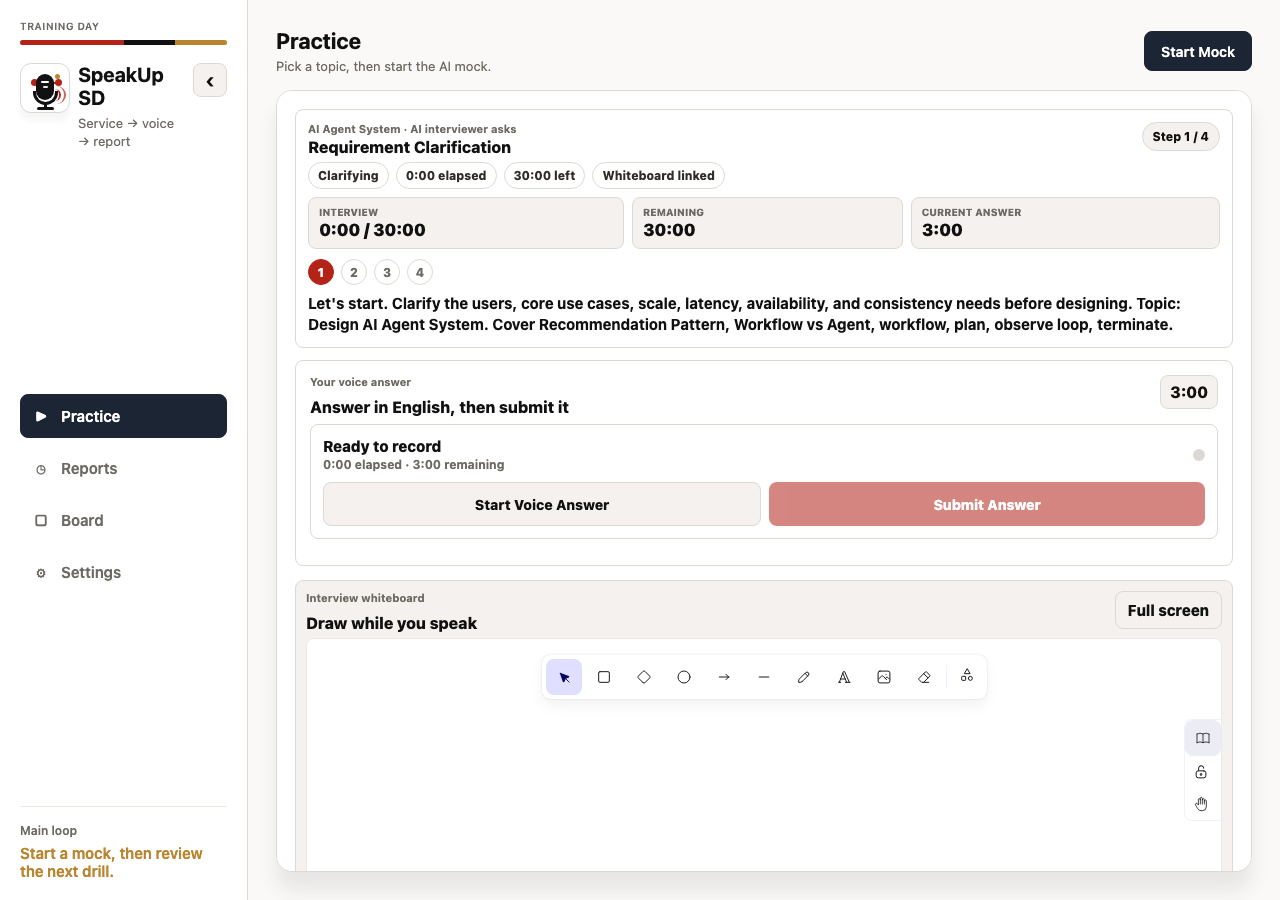This screenshot has height=900, width=1280.
Task: Click the Ready to record label
Action: pyautogui.click(x=382, y=446)
